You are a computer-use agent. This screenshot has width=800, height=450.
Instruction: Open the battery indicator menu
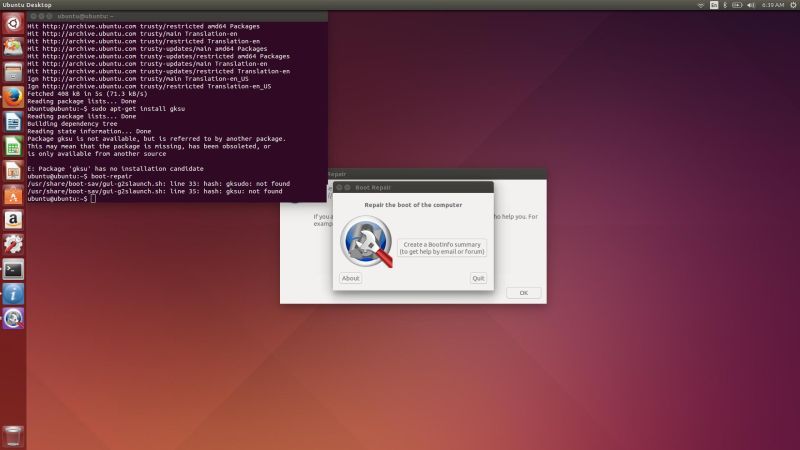(x=737, y=5)
